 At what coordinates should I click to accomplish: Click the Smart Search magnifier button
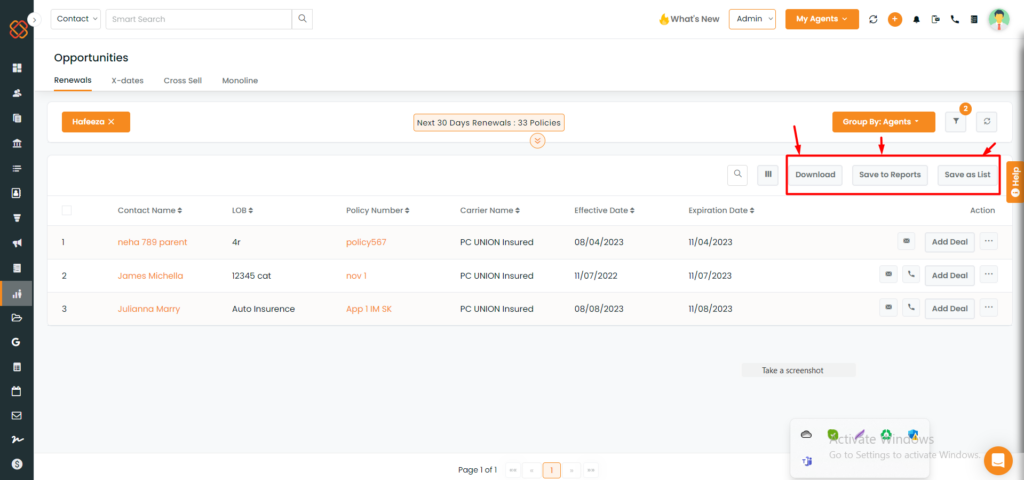pyautogui.click(x=302, y=19)
